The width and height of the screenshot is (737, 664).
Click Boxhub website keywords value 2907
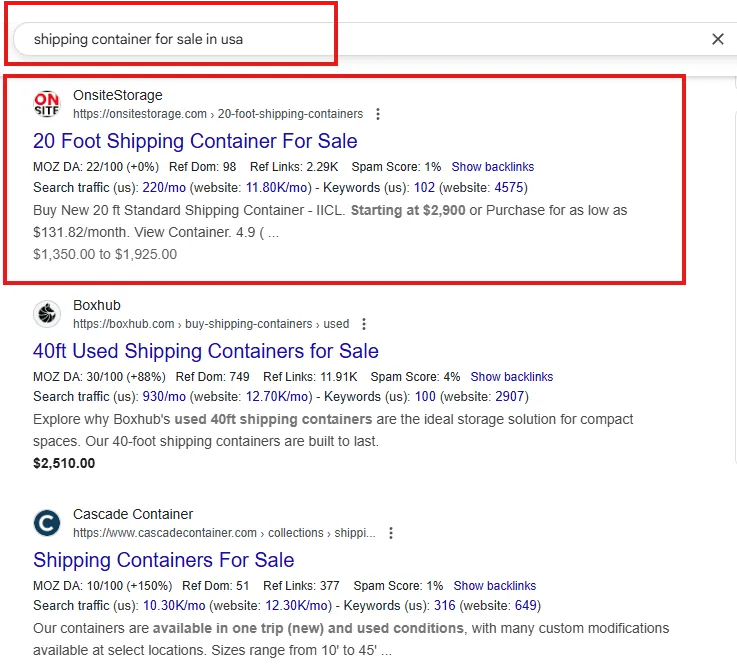(x=510, y=397)
